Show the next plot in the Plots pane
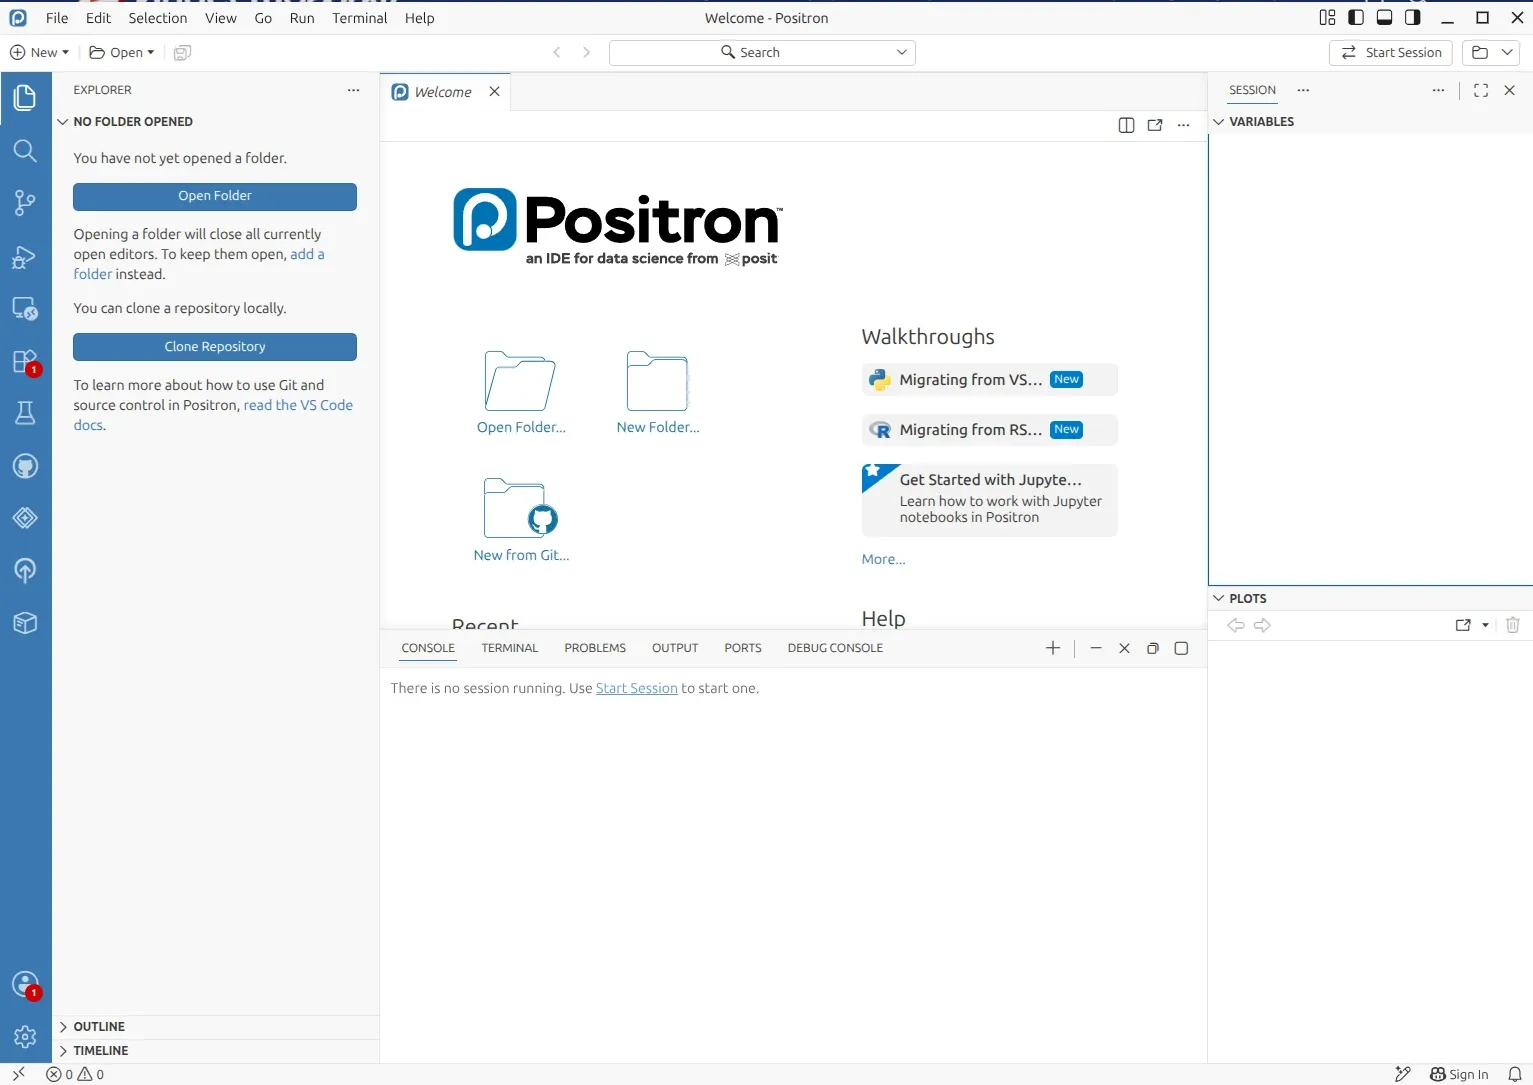The image size is (1533, 1085). coord(1263,625)
